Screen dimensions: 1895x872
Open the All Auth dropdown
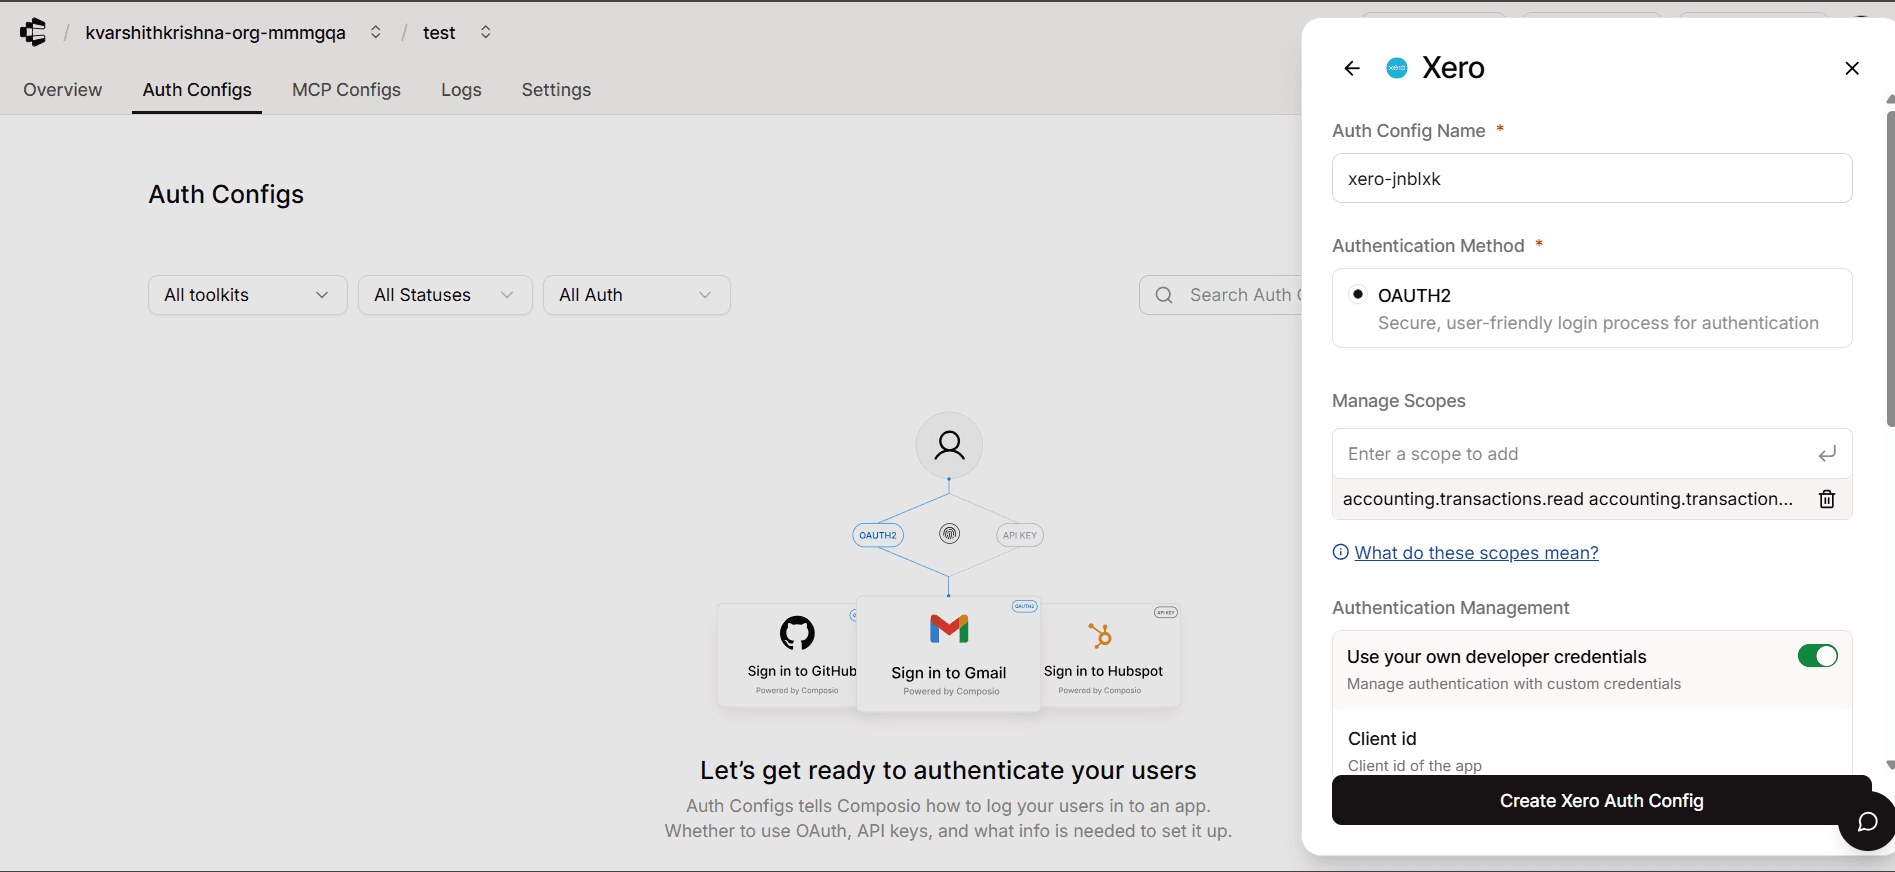point(637,295)
